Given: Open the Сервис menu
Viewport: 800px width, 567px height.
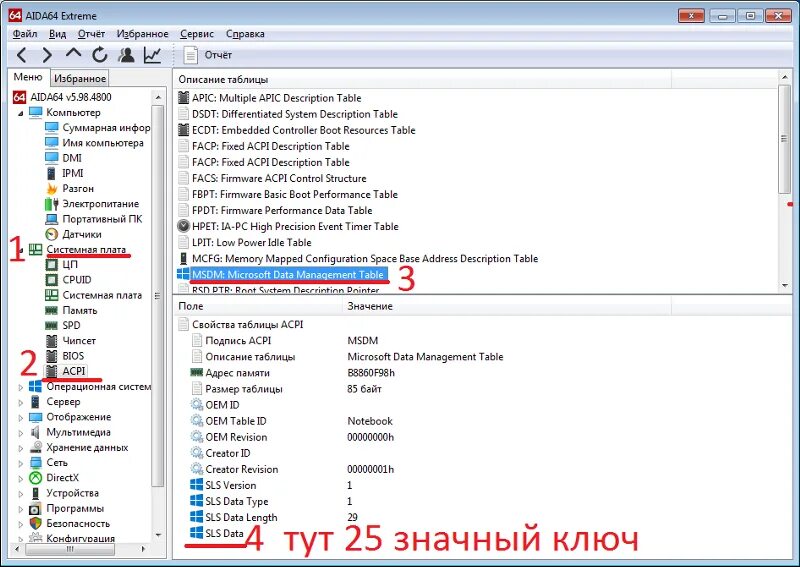Looking at the screenshot, I should coord(197,34).
